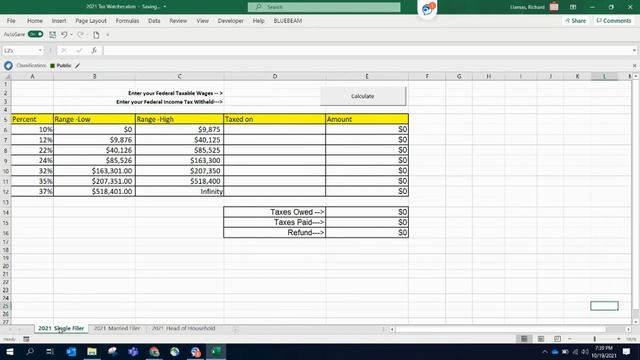
Task: Click the Share button
Action: 575,21
